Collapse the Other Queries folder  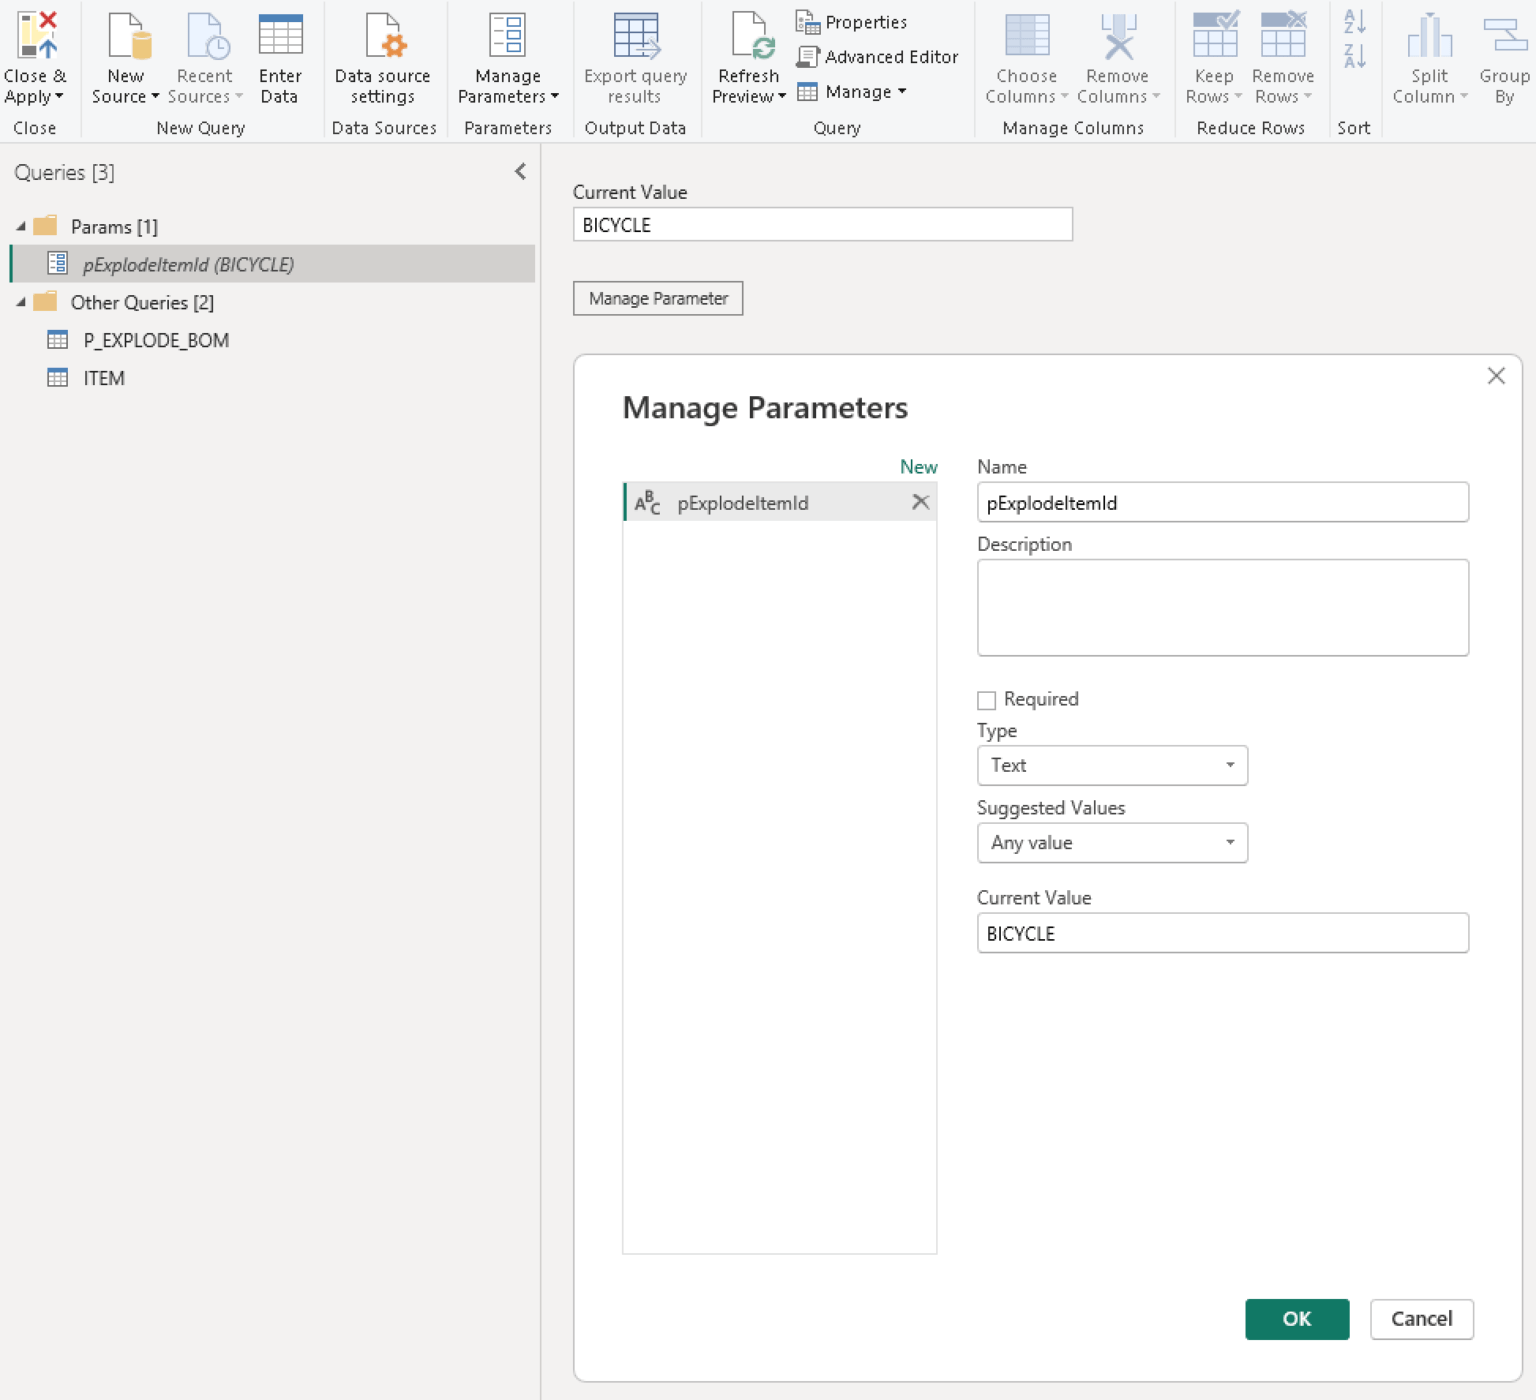(21, 303)
